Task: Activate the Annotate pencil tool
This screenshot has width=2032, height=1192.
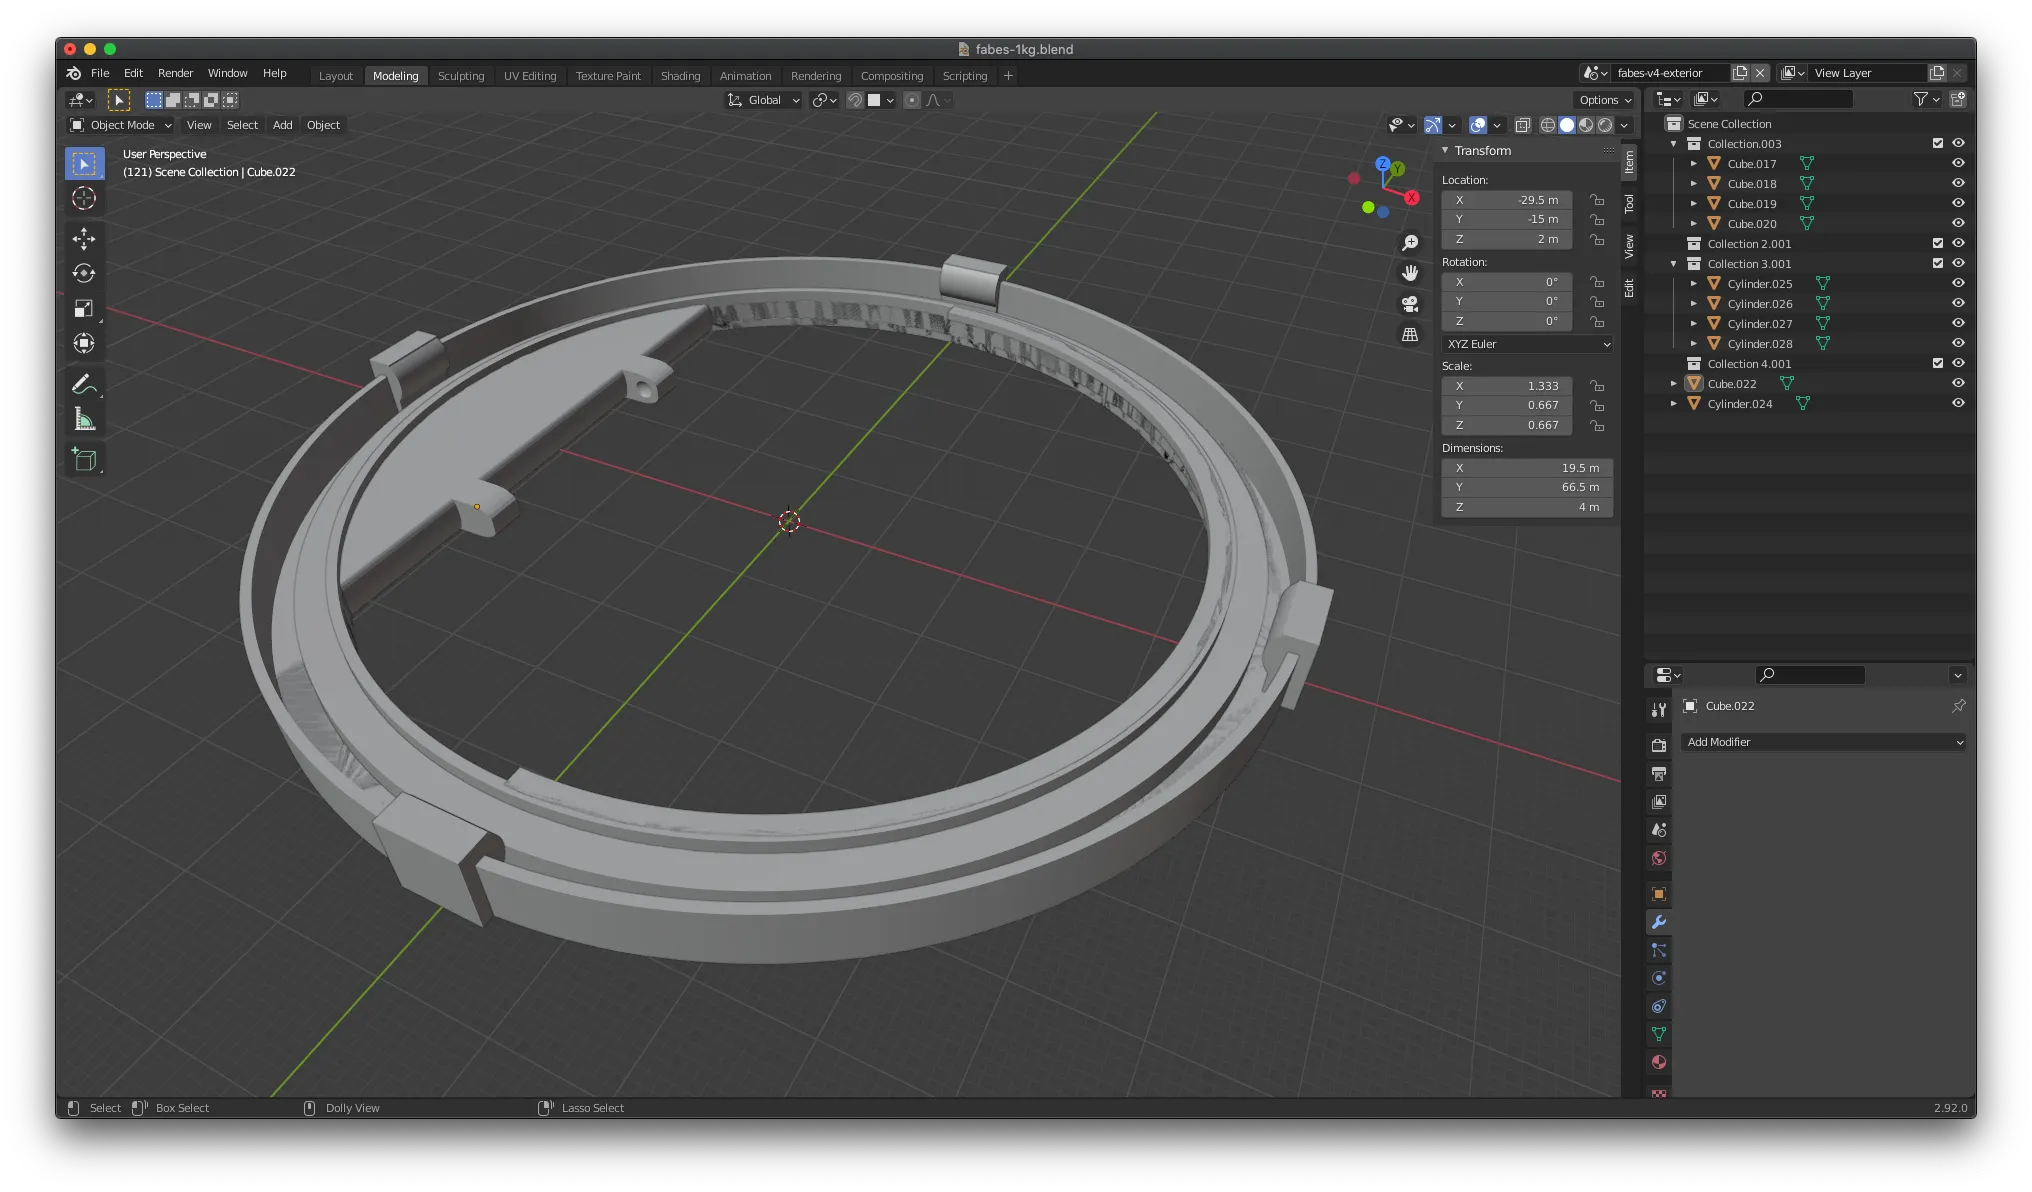Action: [84, 385]
